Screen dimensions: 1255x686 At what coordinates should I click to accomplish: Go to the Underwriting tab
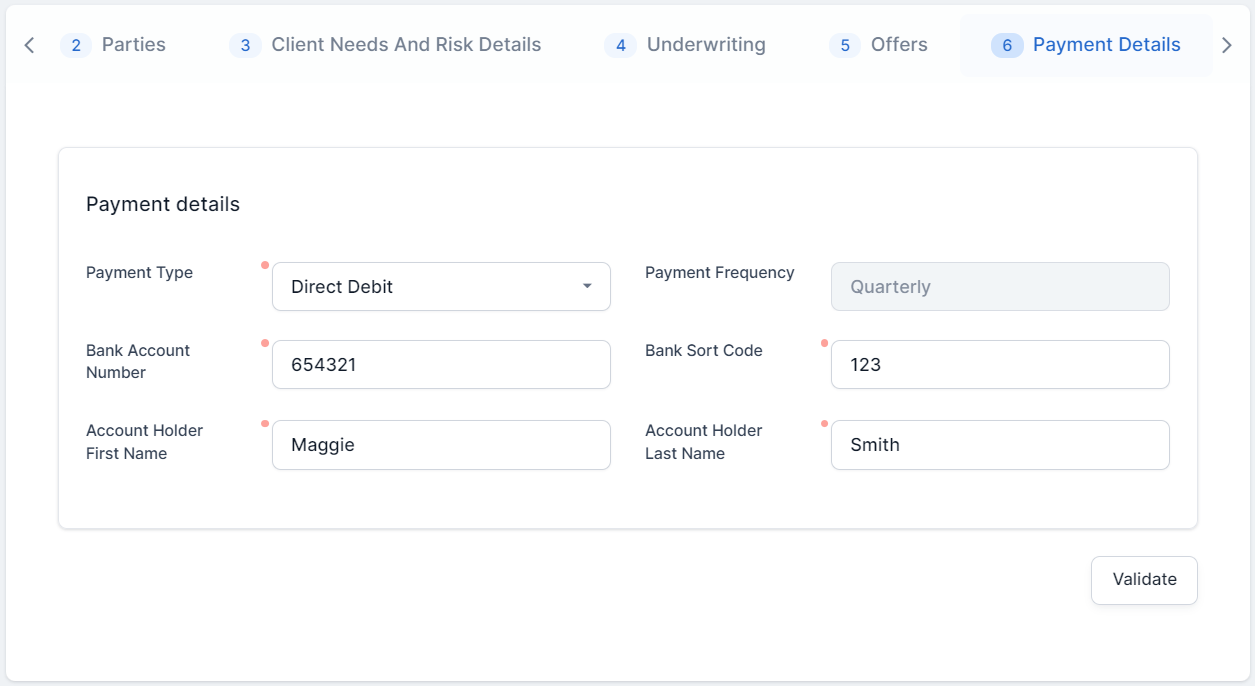tap(706, 45)
